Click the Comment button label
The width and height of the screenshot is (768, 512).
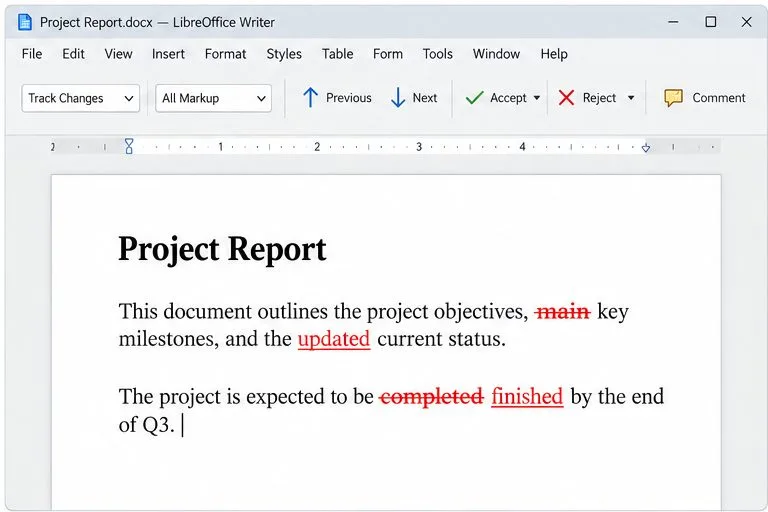coord(719,98)
